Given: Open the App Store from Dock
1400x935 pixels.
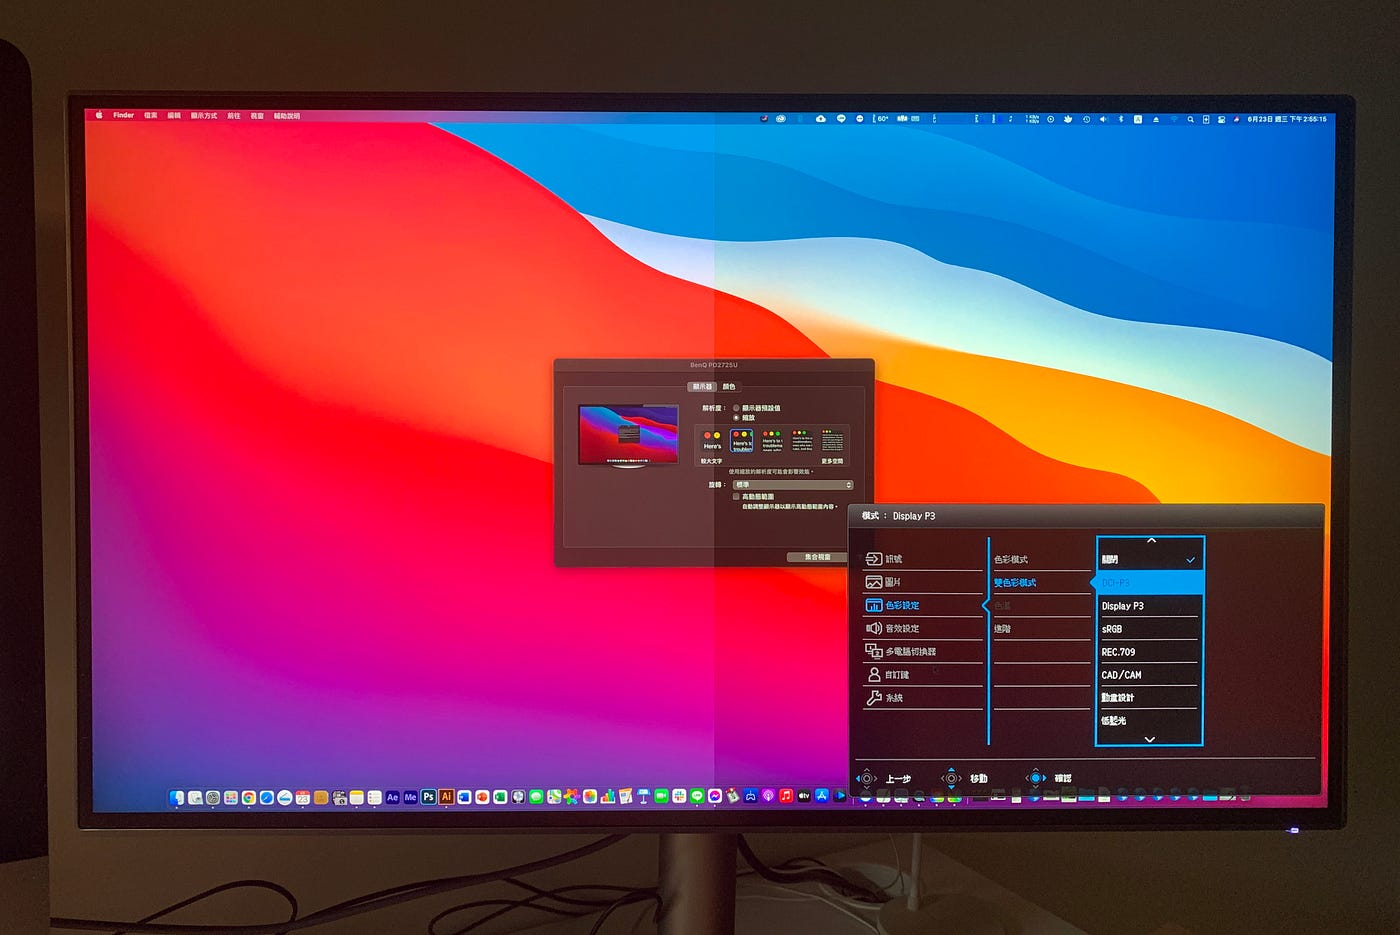Looking at the screenshot, I should pos(822,796).
